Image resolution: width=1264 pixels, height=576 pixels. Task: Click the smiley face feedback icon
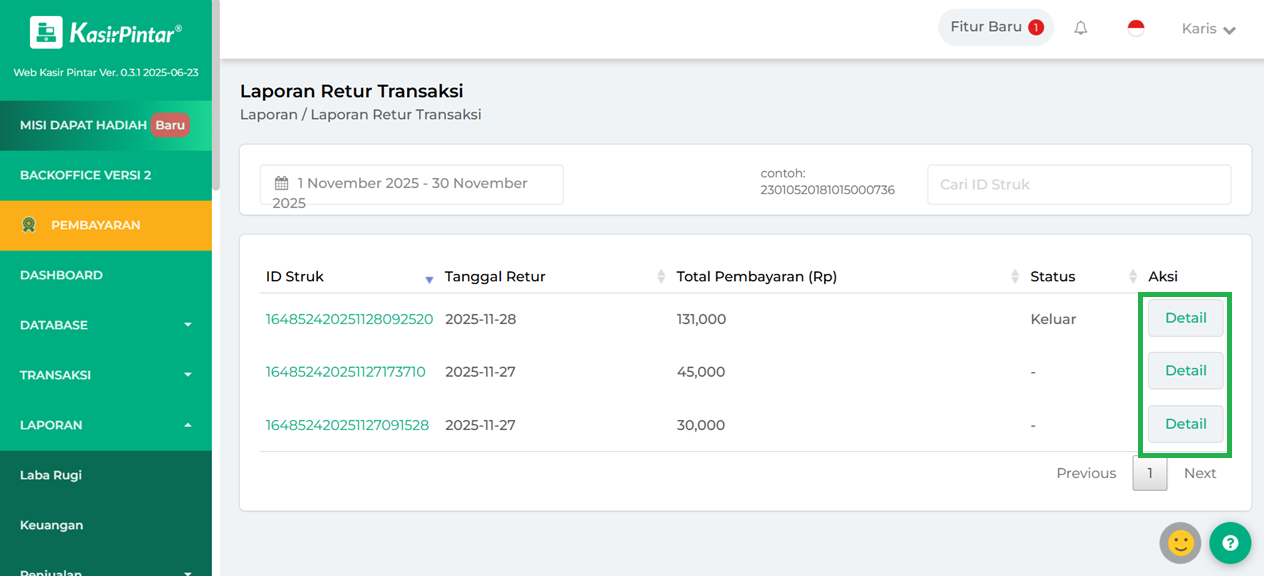point(1180,543)
